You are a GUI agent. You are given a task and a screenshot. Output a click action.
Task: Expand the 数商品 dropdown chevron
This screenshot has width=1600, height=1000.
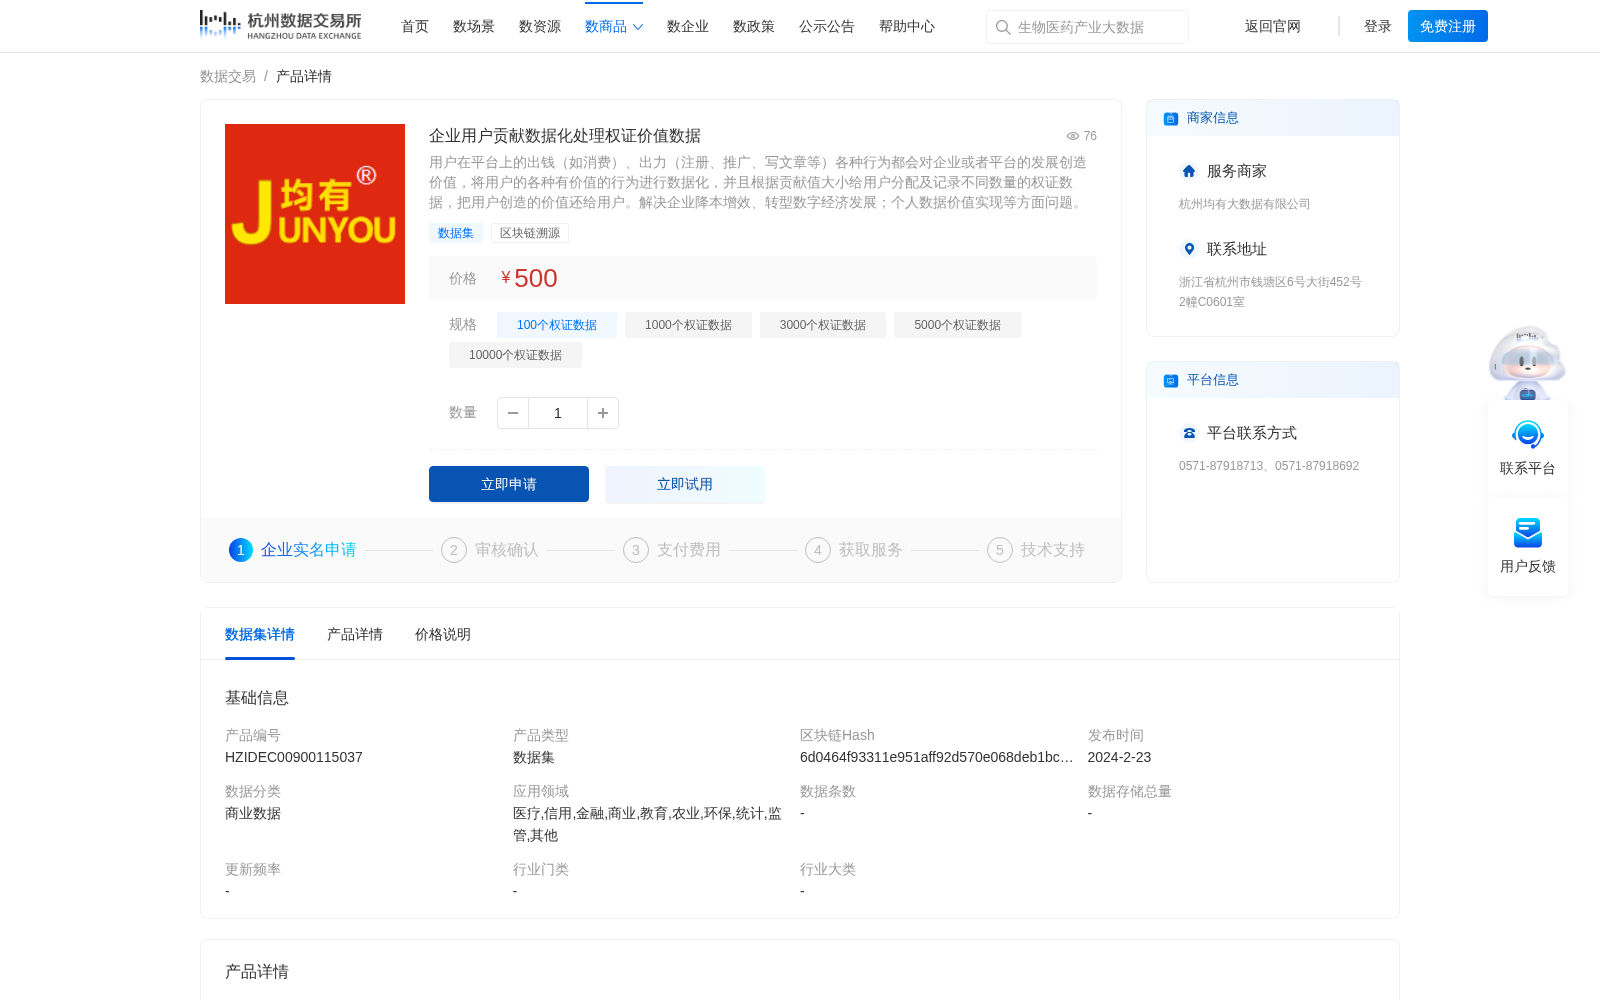638,27
